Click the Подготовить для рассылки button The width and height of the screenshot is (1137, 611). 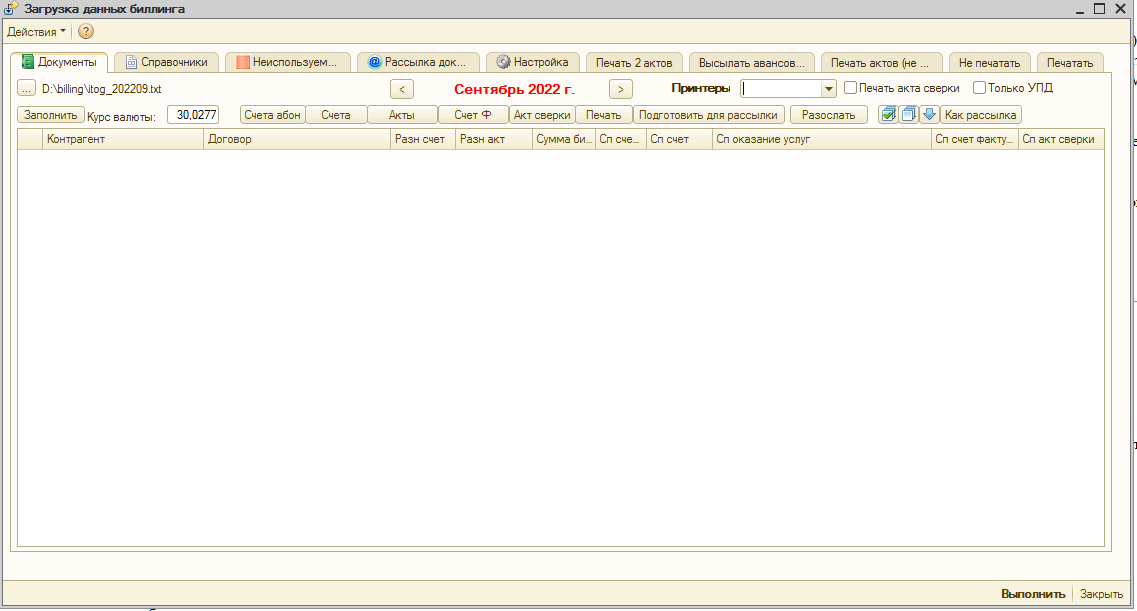tap(708, 115)
